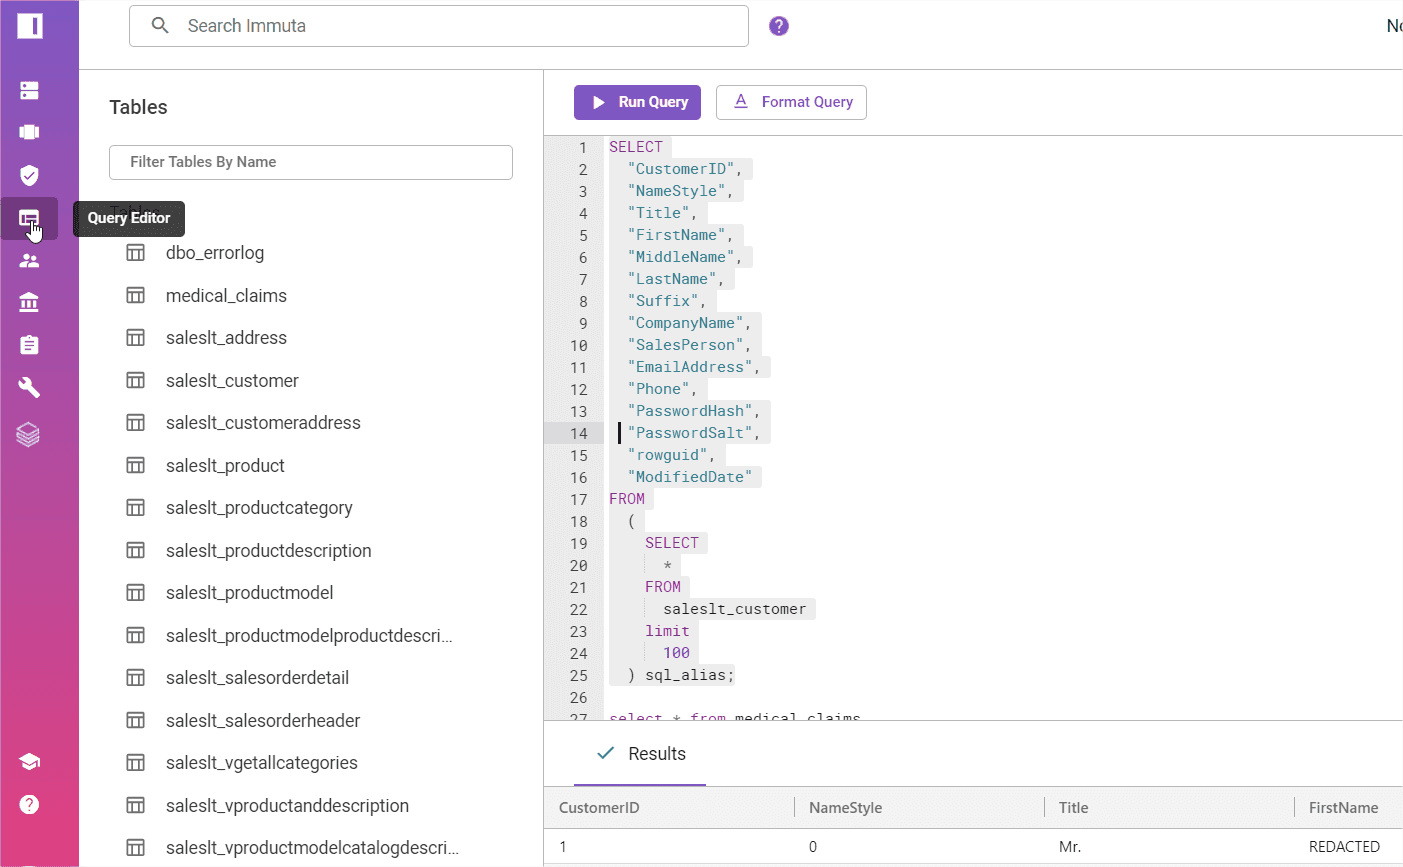Screen dimensions: 1403x867
Task: Open the graduation cap learning icon
Action: coord(27,761)
